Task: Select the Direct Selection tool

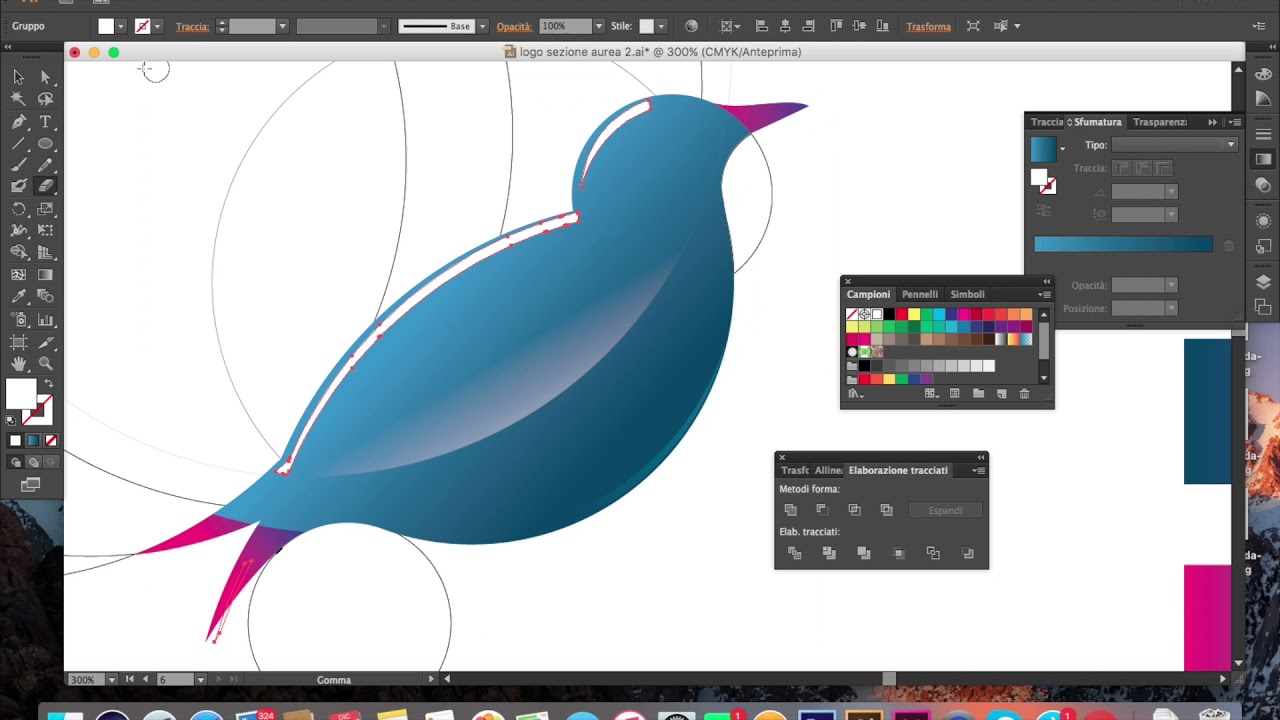Action: (x=45, y=77)
